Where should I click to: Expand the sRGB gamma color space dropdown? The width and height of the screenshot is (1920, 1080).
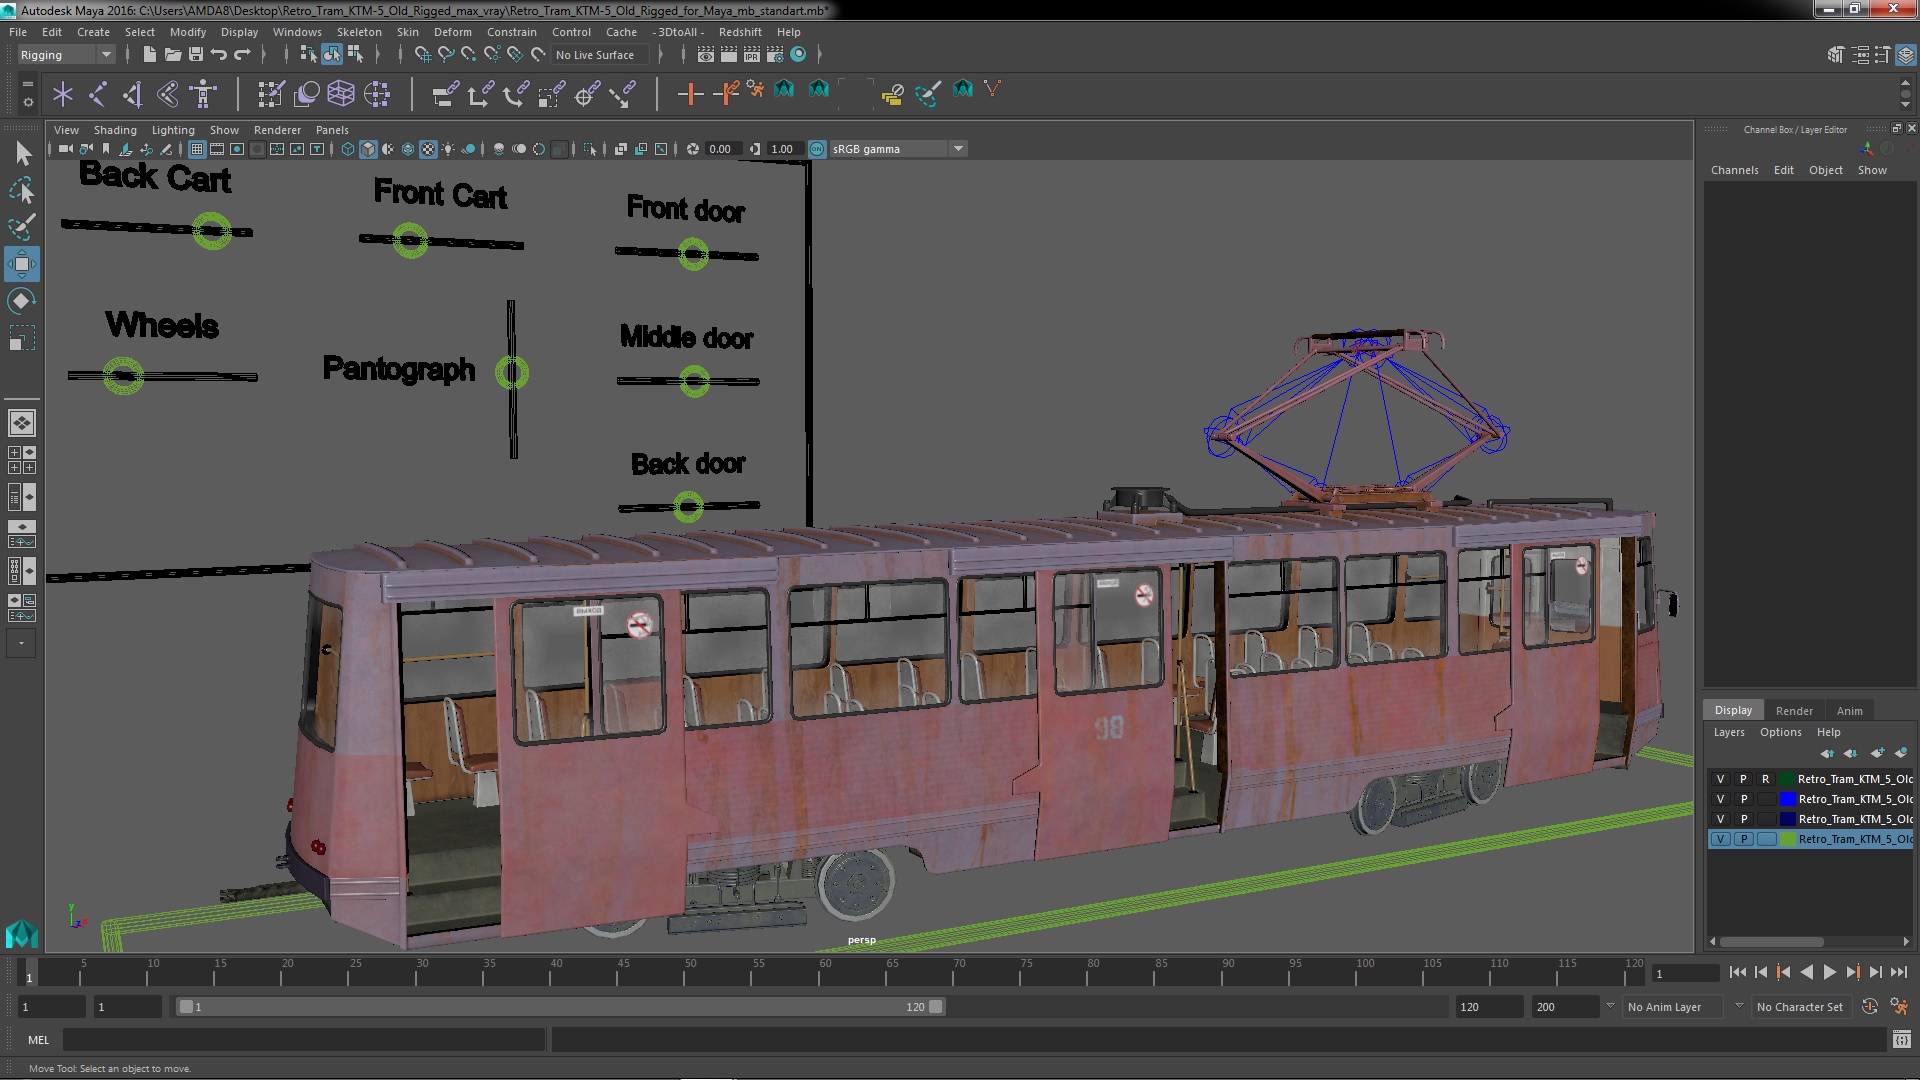point(958,149)
